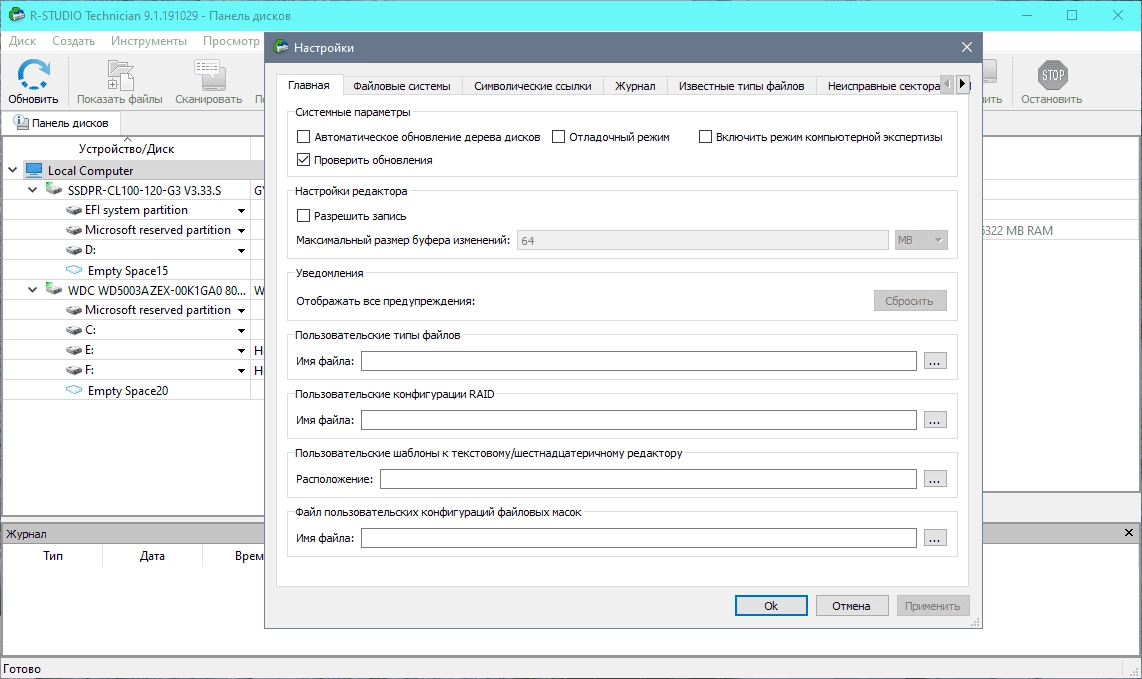The width and height of the screenshot is (1142, 679).
Task: Click the Обновить refresh icon
Action: (x=34, y=74)
